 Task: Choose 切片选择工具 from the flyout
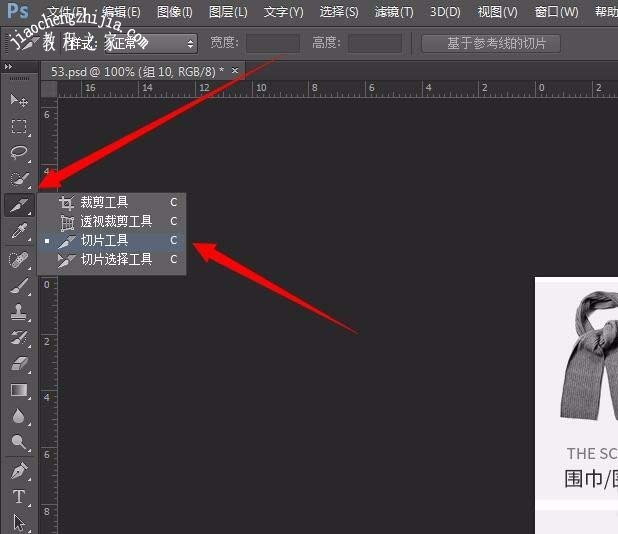112,259
